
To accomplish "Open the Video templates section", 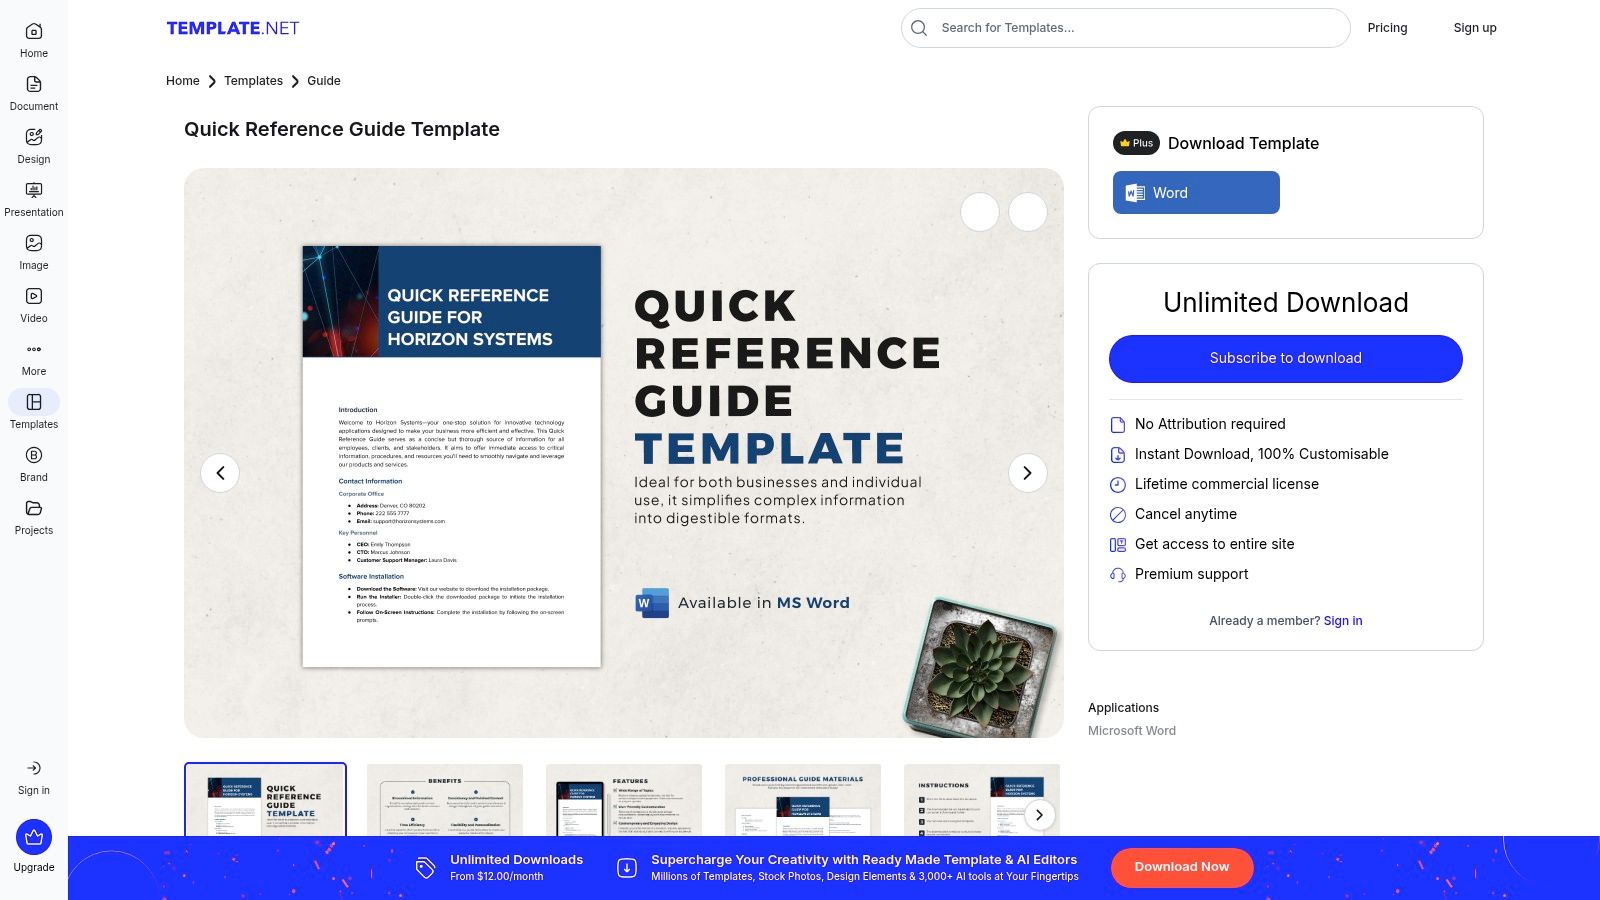I will (33, 304).
